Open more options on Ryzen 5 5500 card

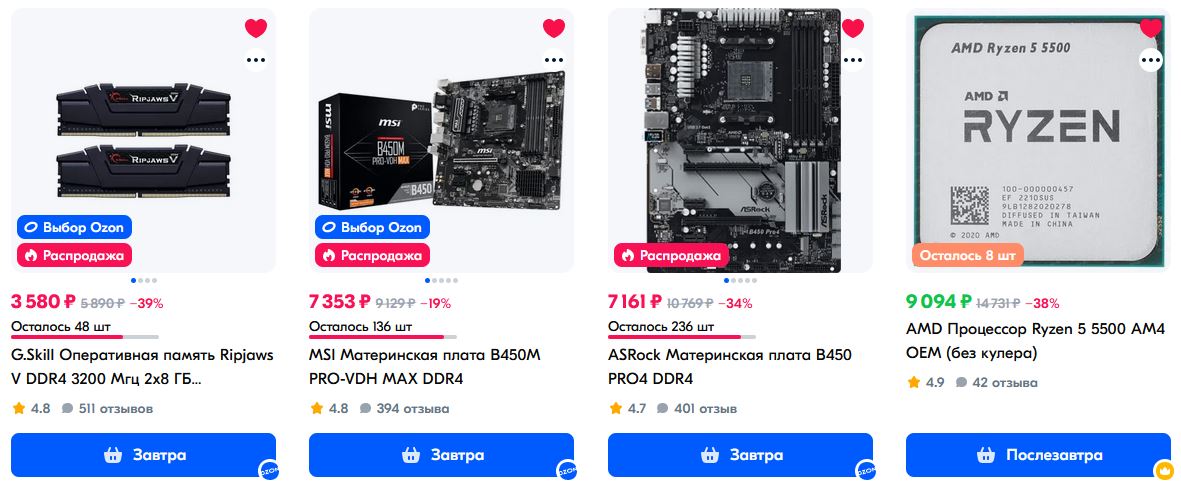pos(1151,60)
